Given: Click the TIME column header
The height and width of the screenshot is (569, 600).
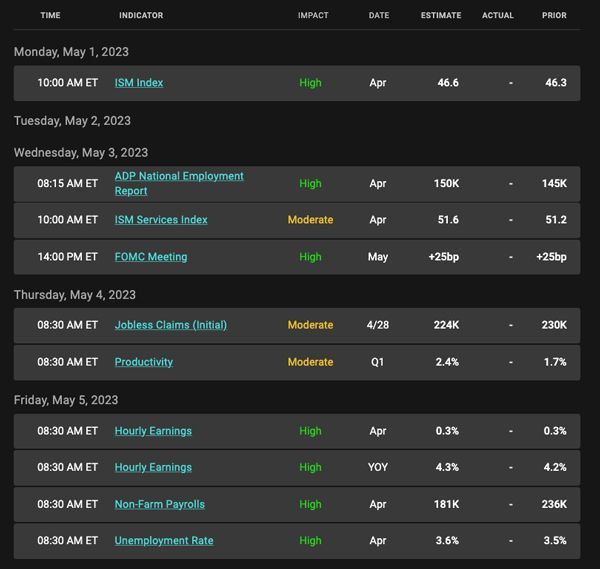Looking at the screenshot, I should pyautogui.click(x=51, y=15).
